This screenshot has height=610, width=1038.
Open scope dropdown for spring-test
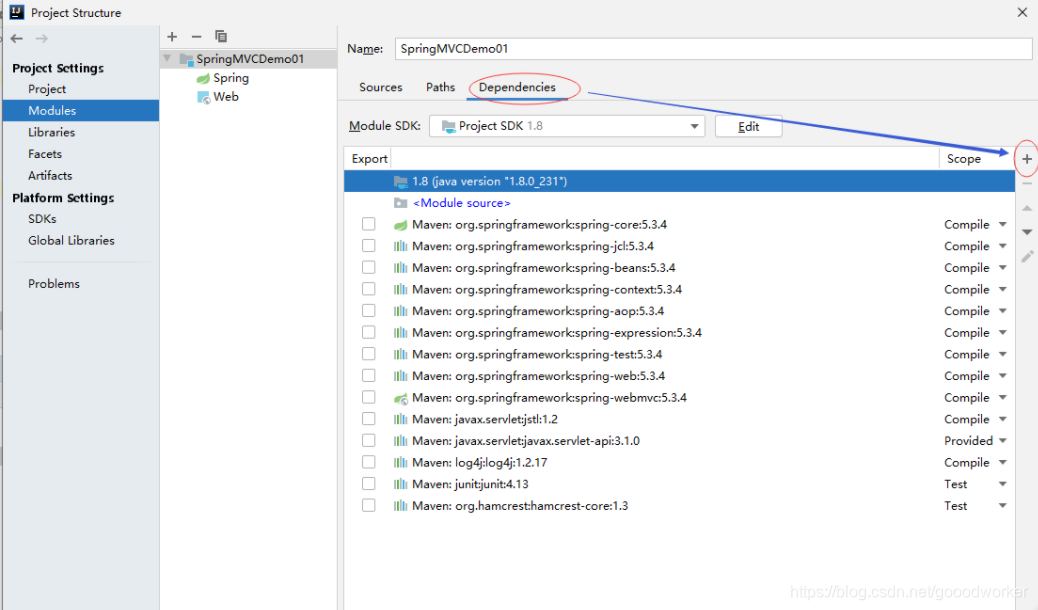pos(1002,354)
